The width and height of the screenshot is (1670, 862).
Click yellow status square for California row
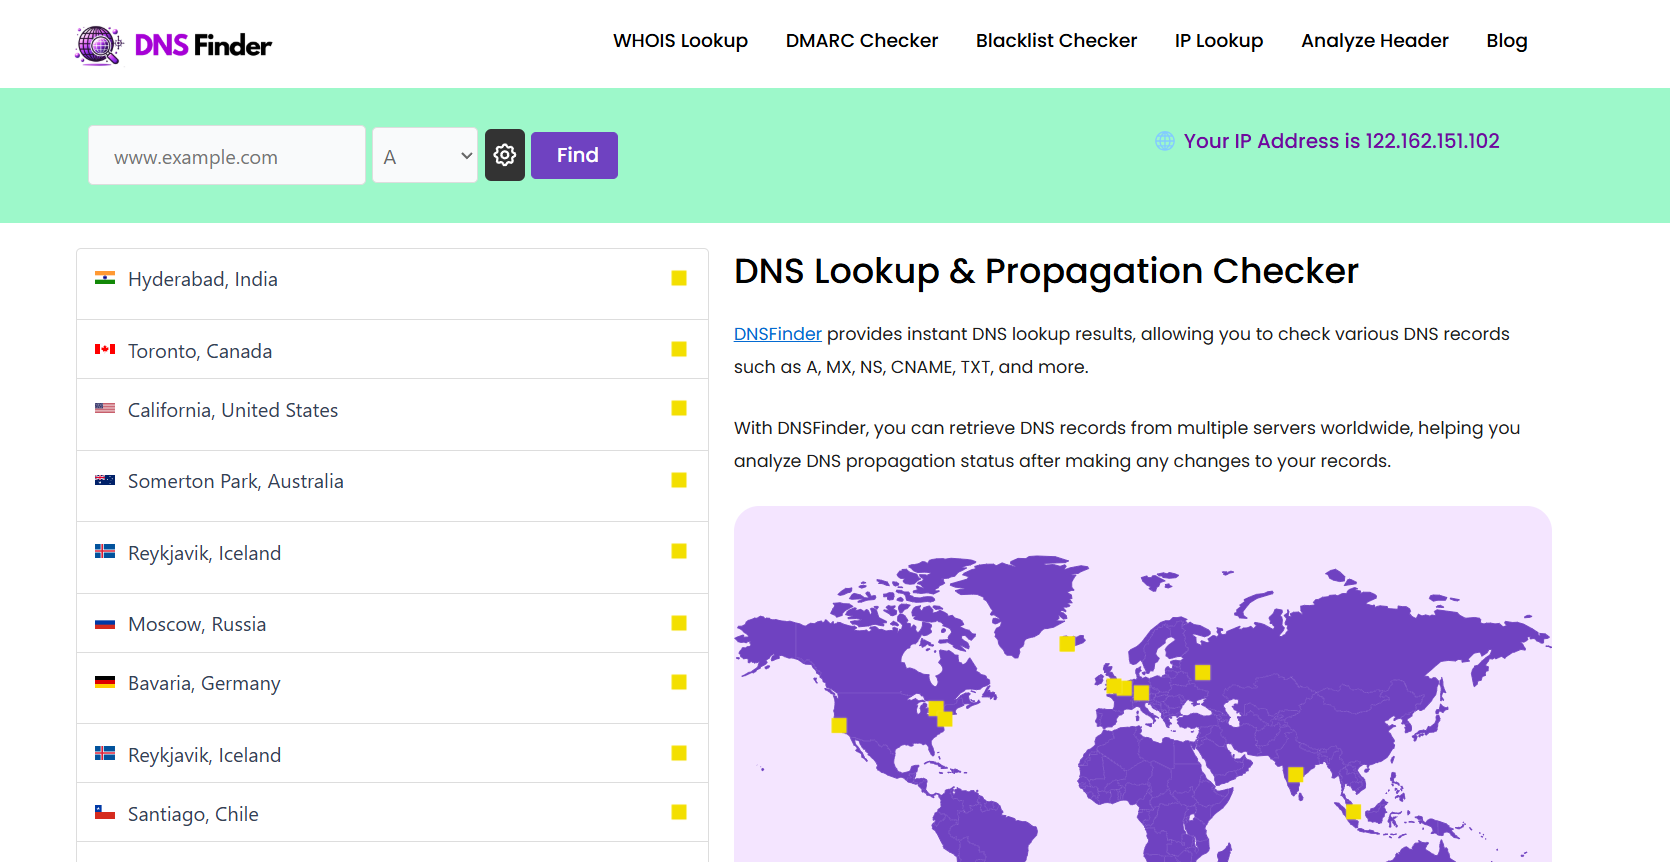pos(679,408)
